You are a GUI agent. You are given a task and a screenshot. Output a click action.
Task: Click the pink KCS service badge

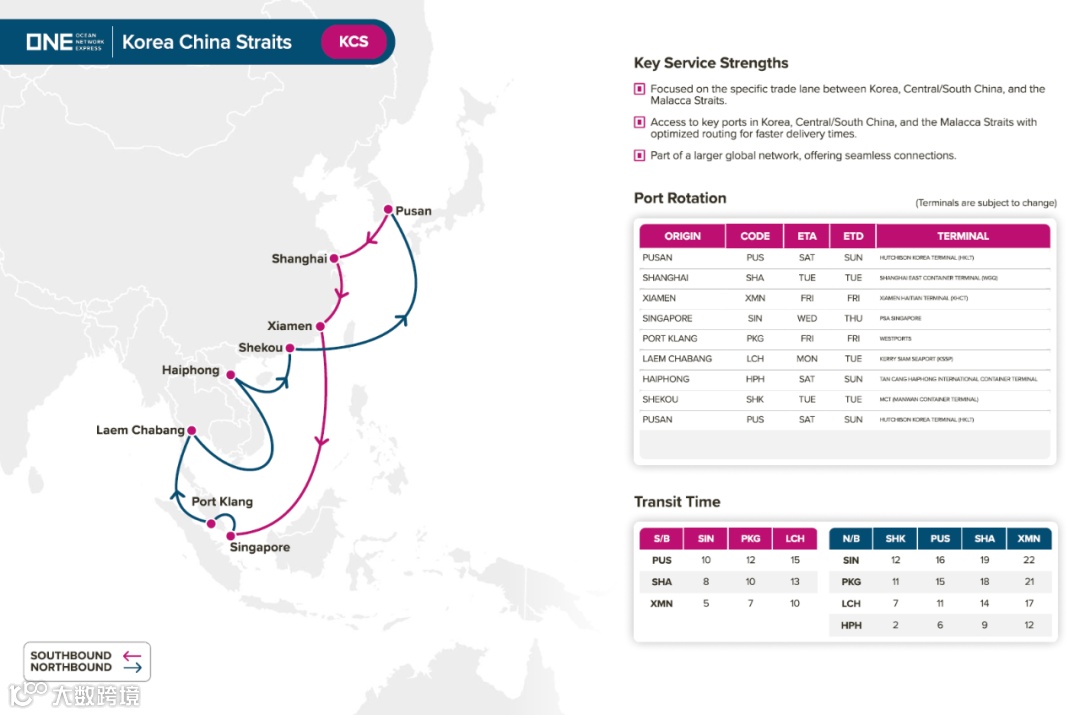pyautogui.click(x=353, y=41)
